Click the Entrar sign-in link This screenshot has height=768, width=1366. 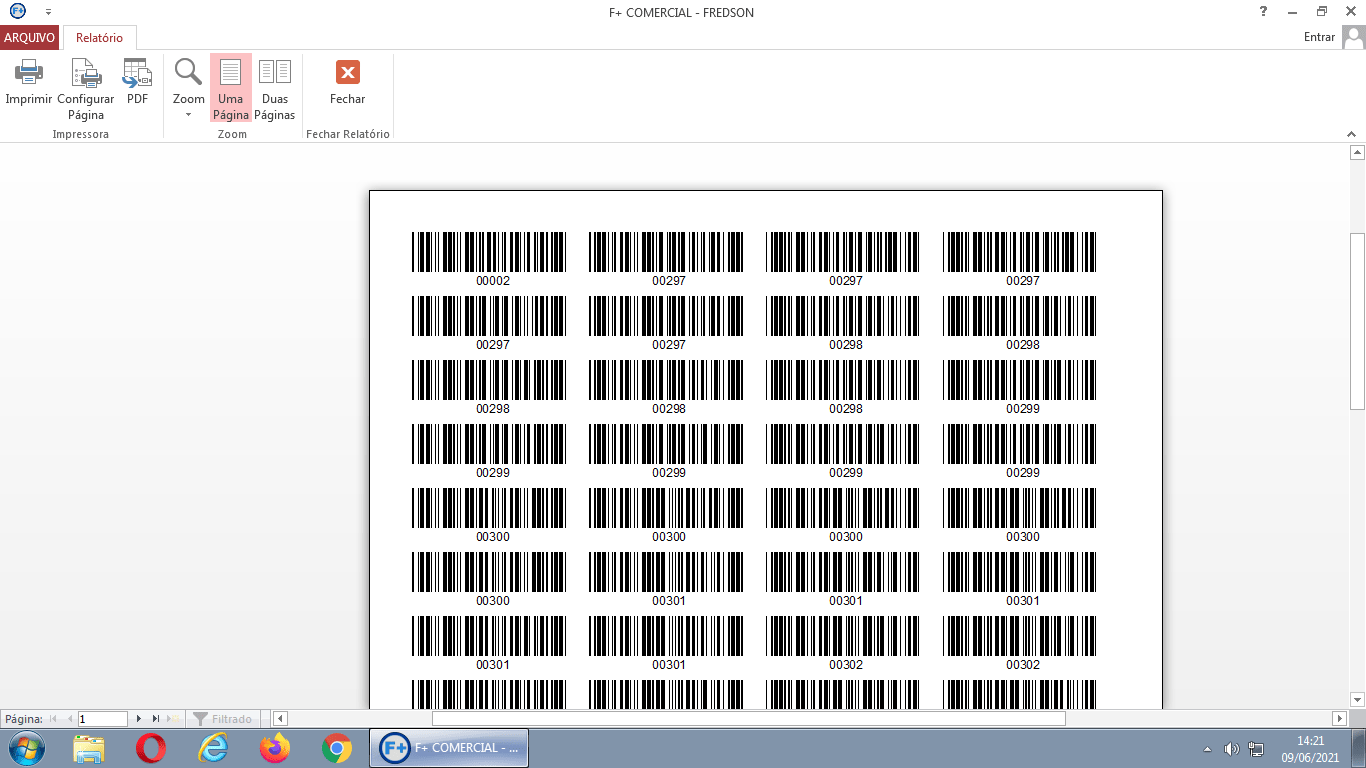click(1319, 37)
